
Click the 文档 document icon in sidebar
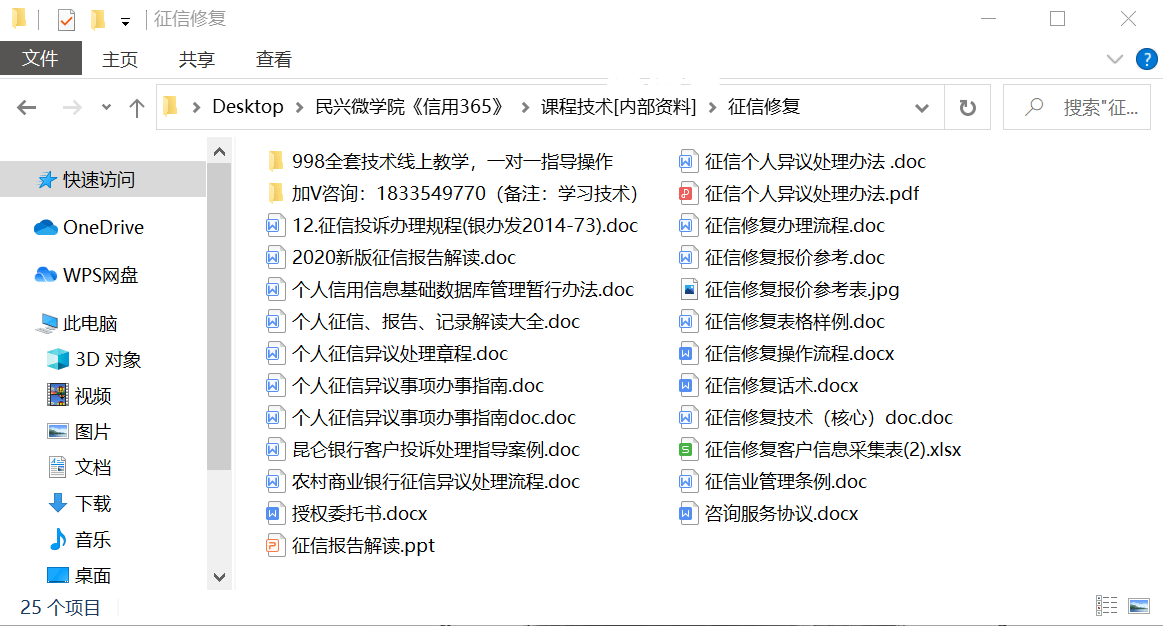(x=58, y=467)
